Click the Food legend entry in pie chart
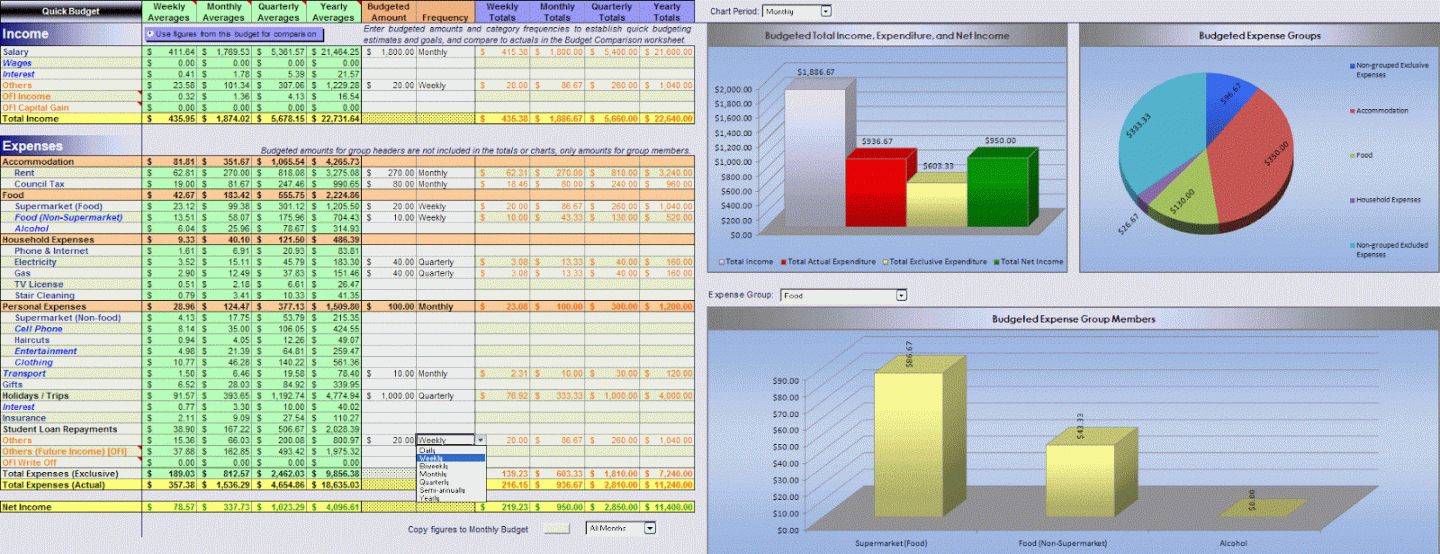The image size is (1440, 554). (1366, 155)
